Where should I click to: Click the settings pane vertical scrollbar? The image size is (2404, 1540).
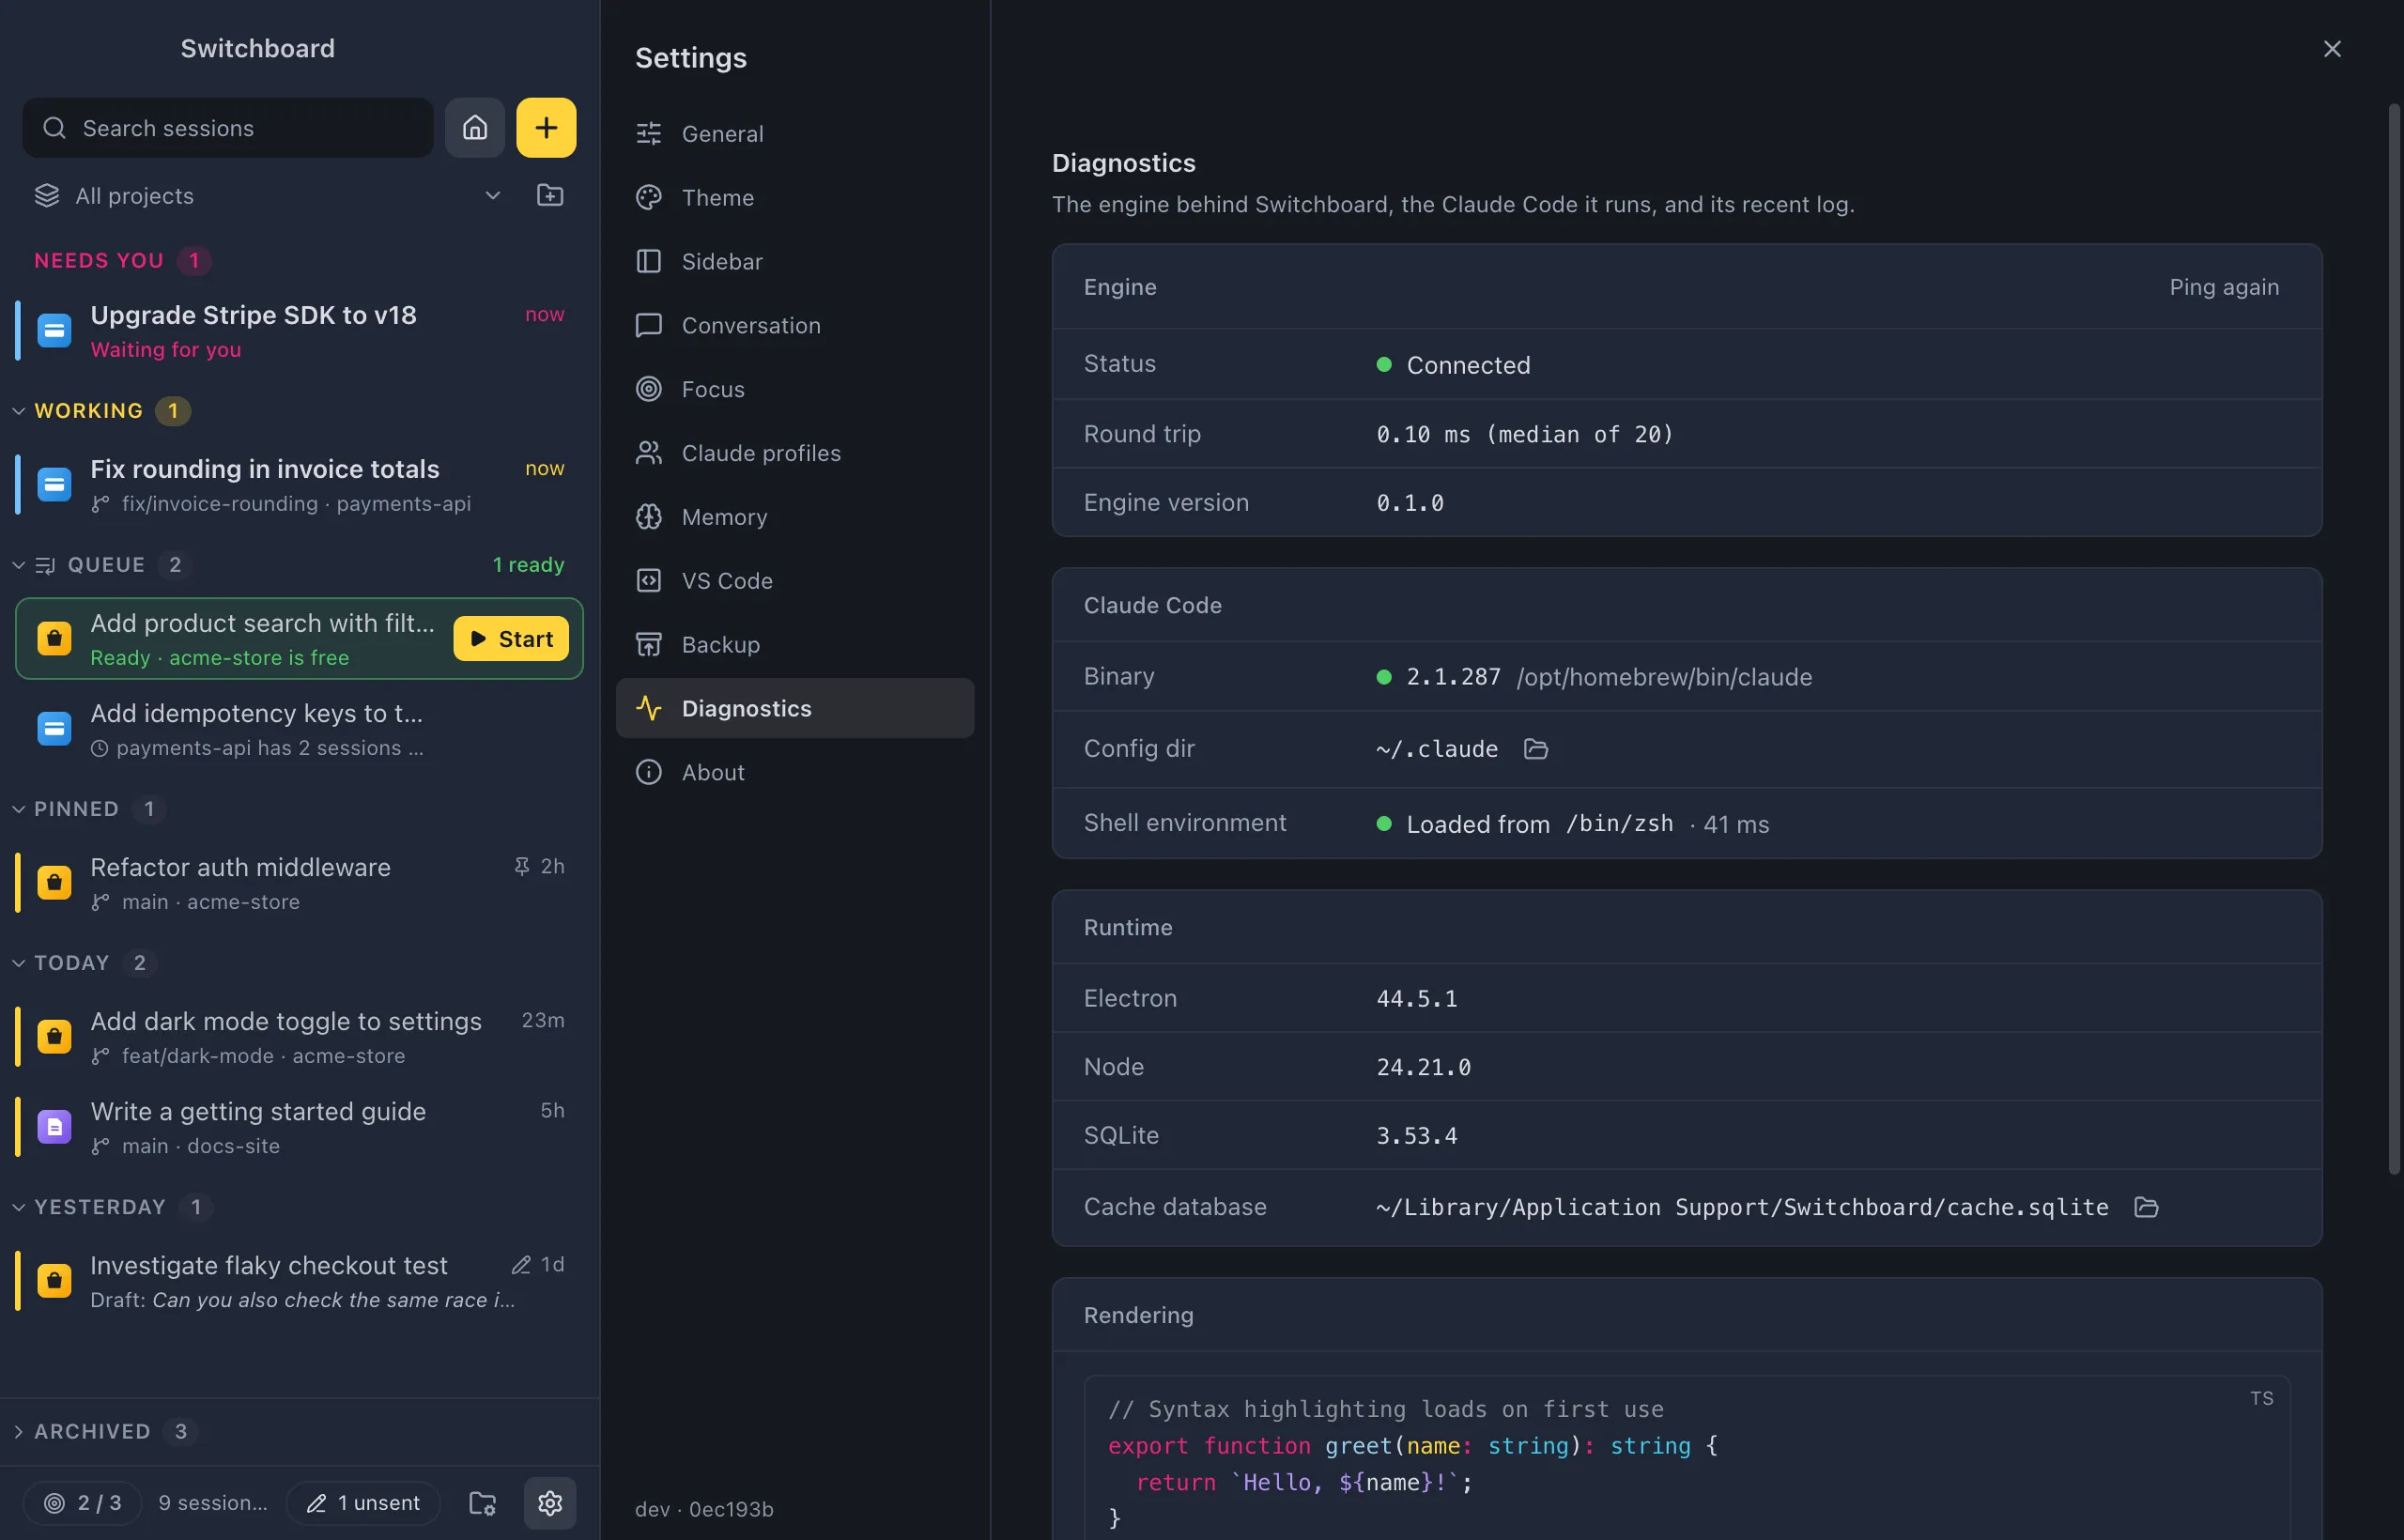coord(2394,640)
